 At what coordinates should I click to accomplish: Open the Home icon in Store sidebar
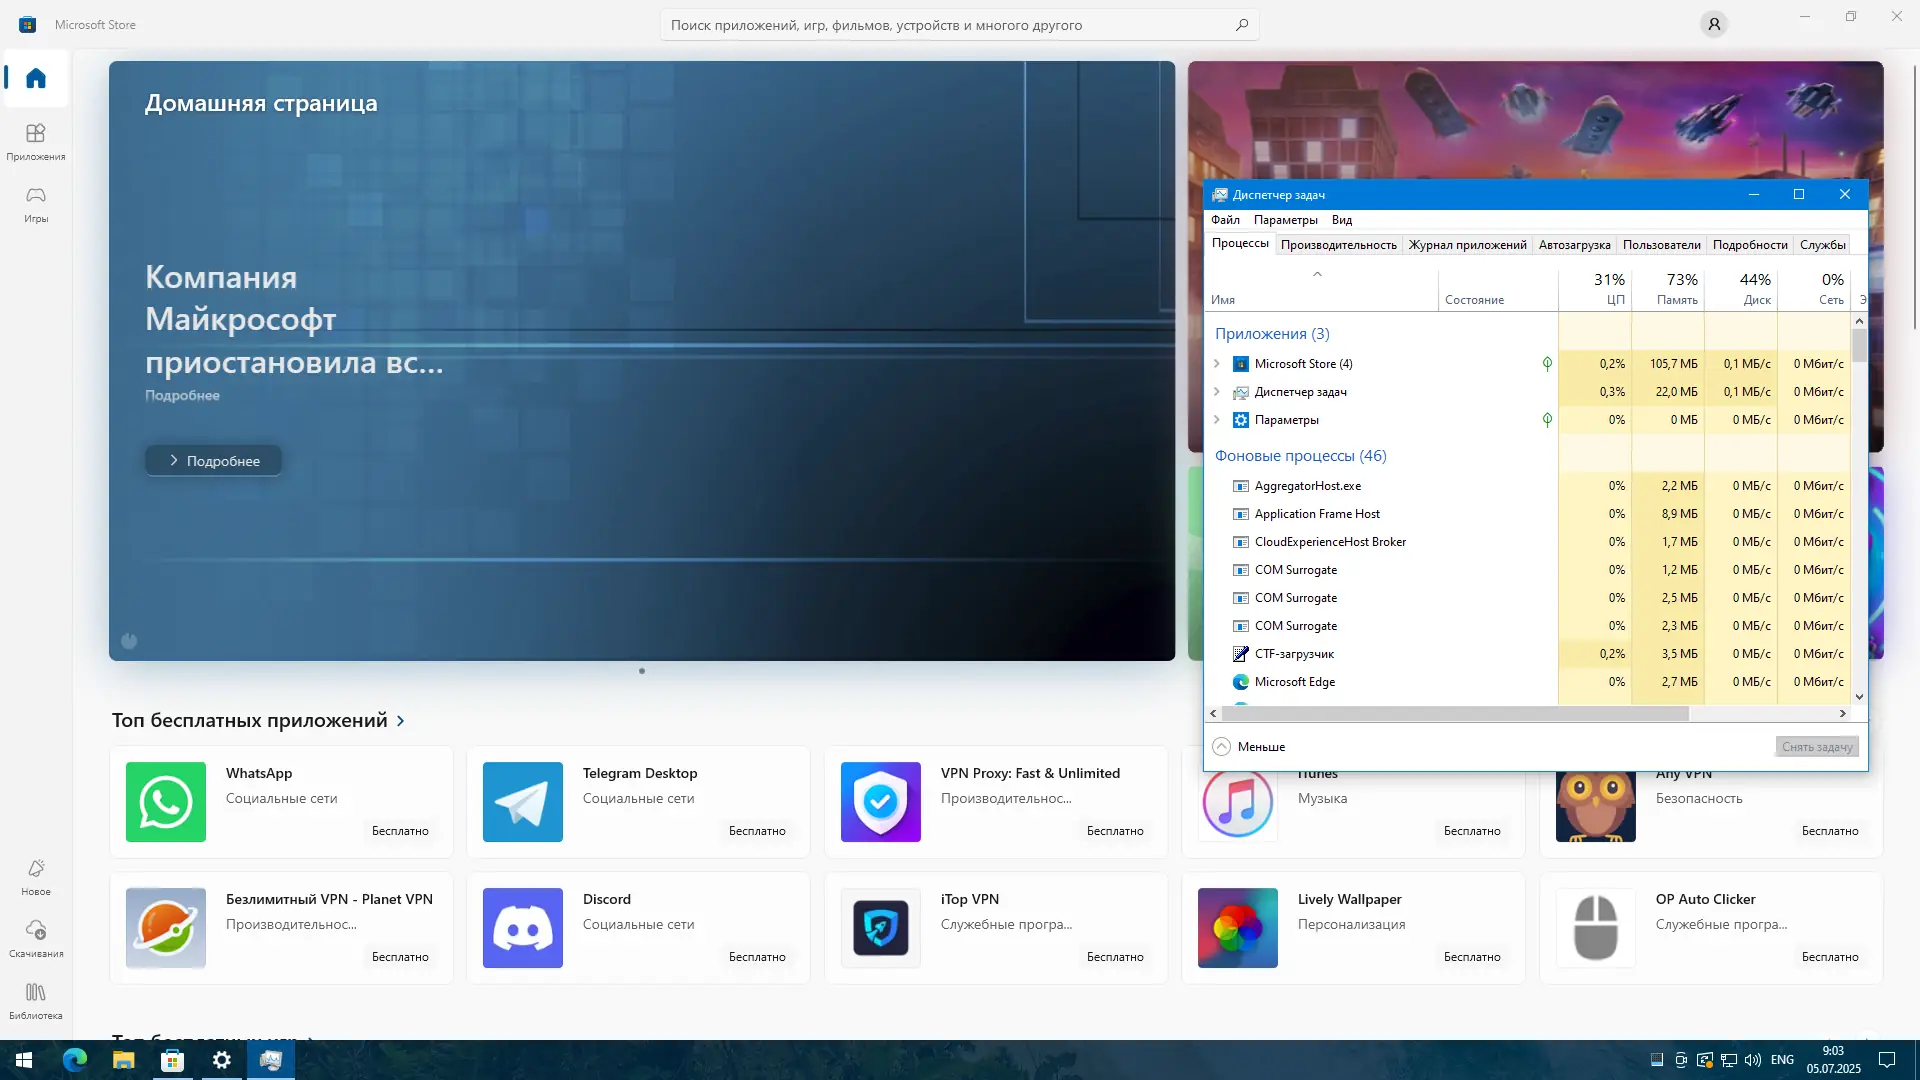point(36,78)
